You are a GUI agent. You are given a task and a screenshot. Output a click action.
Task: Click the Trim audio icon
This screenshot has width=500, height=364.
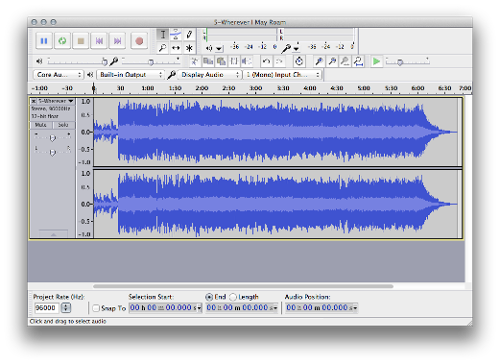point(234,61)
